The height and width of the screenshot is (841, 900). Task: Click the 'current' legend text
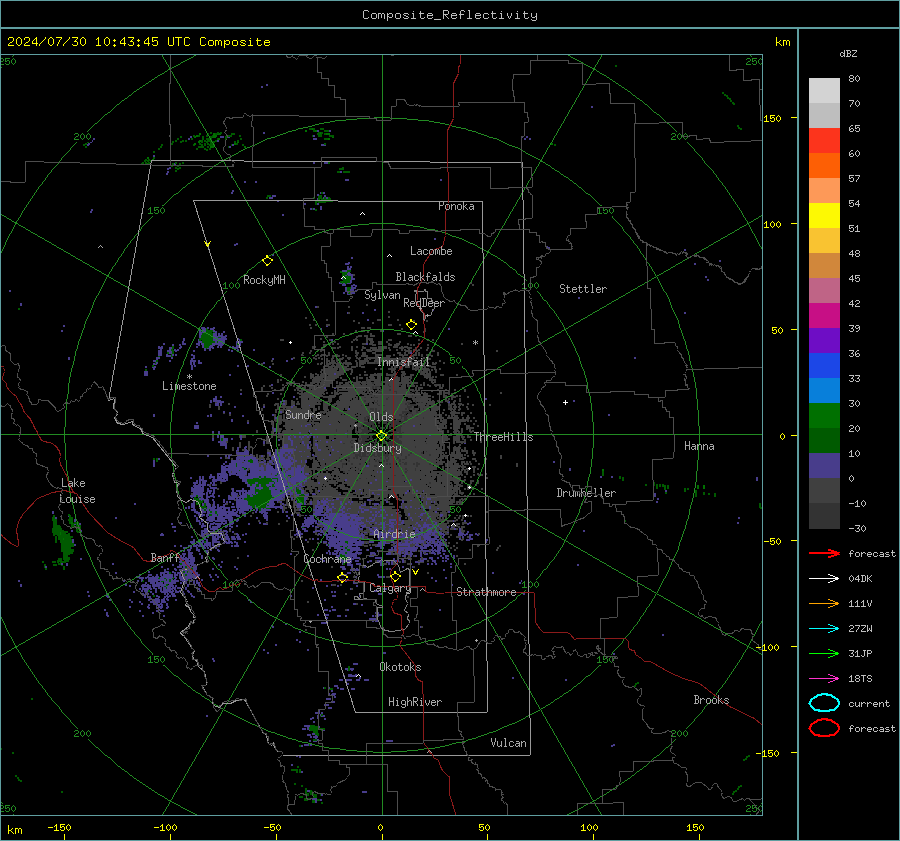869,704
